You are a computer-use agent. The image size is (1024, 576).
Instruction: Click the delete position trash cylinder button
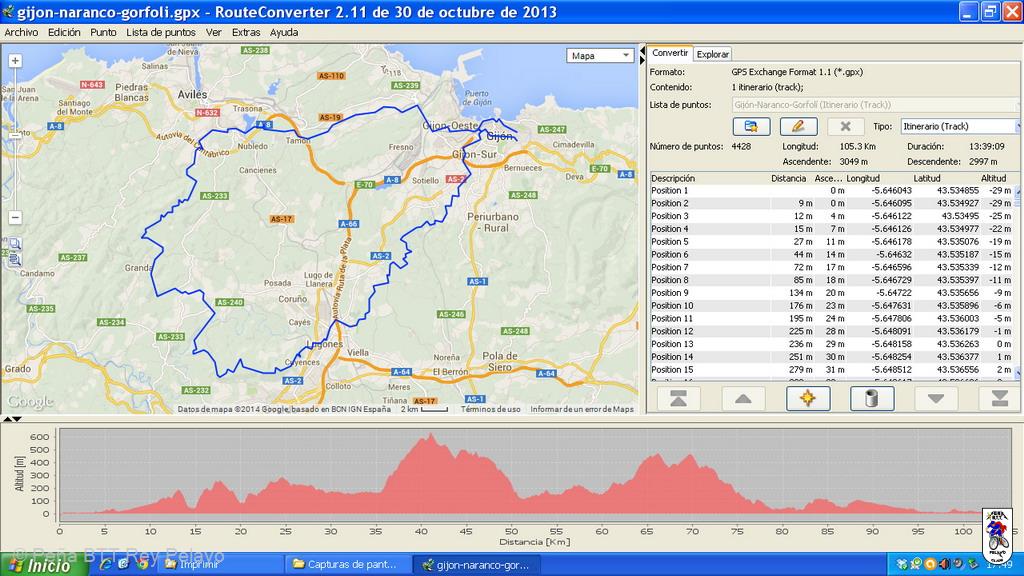(x=871, y=398)
